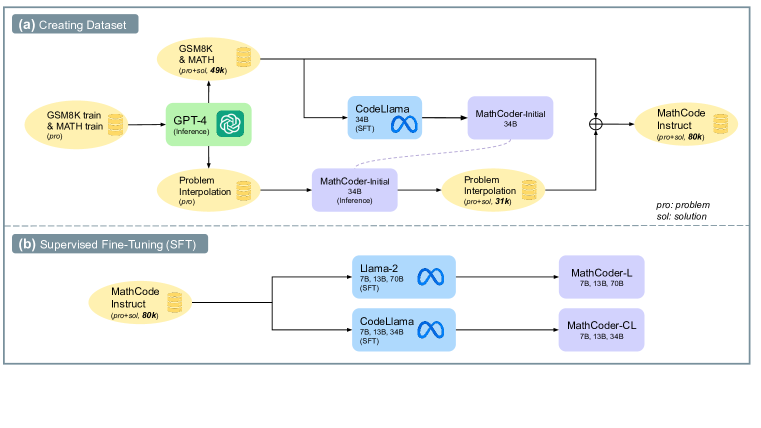
Task: Click database icon in GSM8K & MATH 49k node
Action: pyautogui.click(x=244, y=57)
